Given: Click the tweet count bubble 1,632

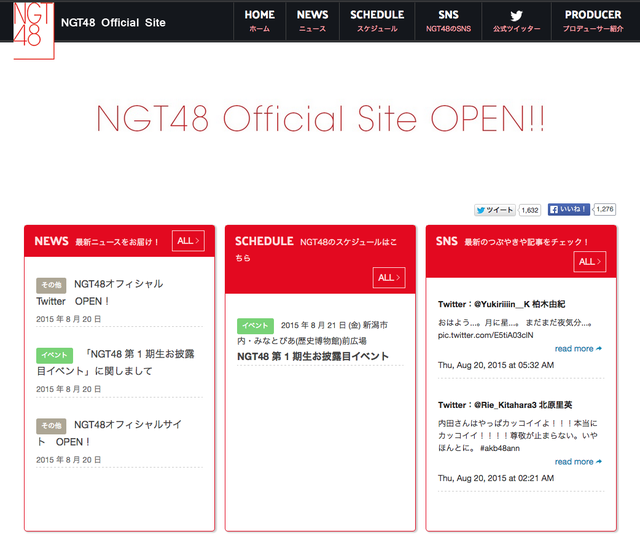Looking at the screenshot, I should [530, 210].
